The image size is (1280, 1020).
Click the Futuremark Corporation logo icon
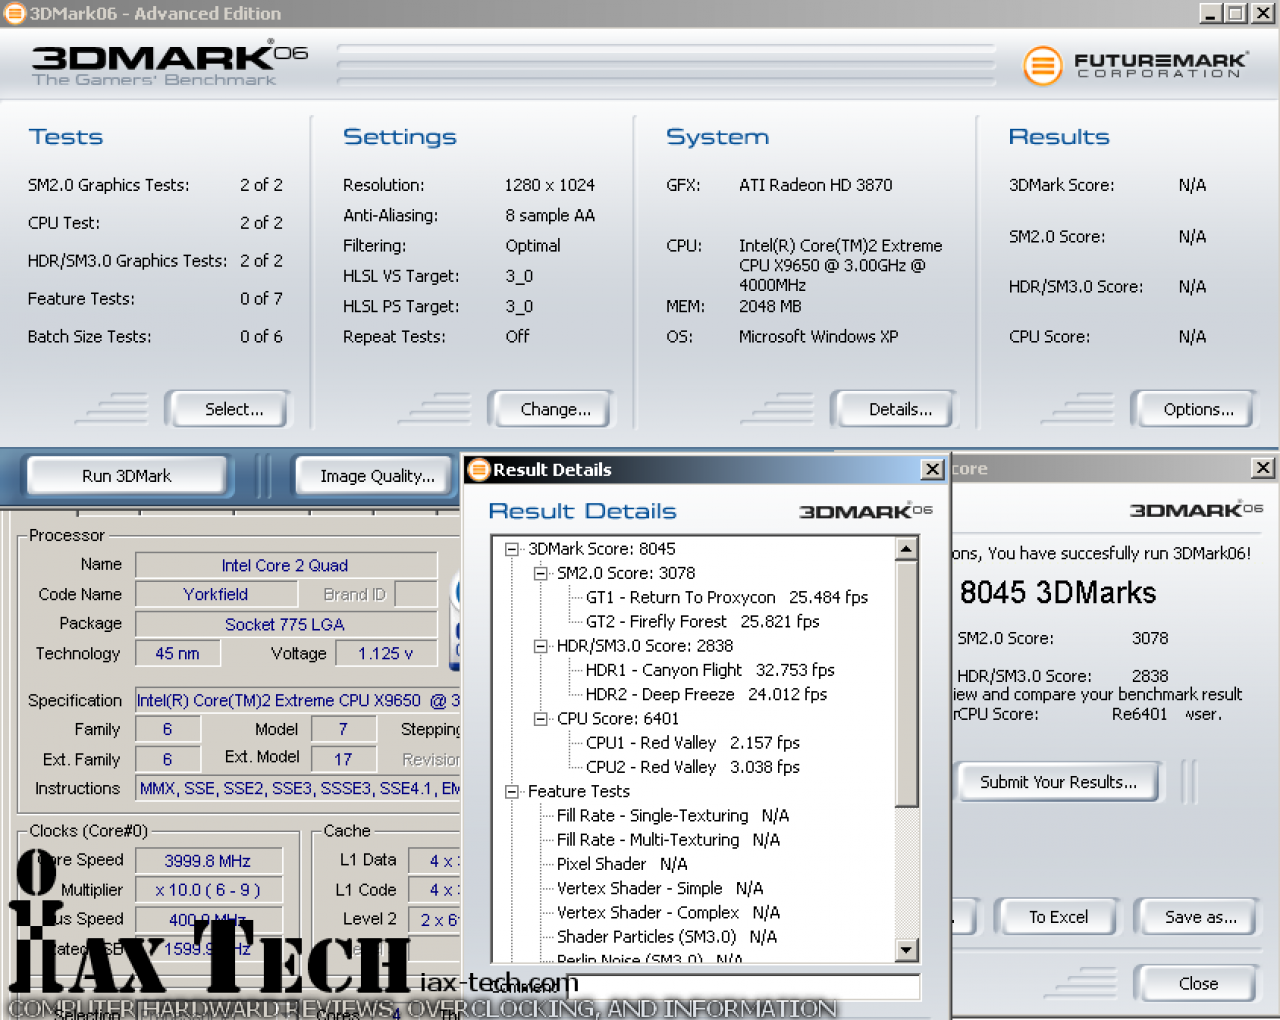[x=1042, y=66]
